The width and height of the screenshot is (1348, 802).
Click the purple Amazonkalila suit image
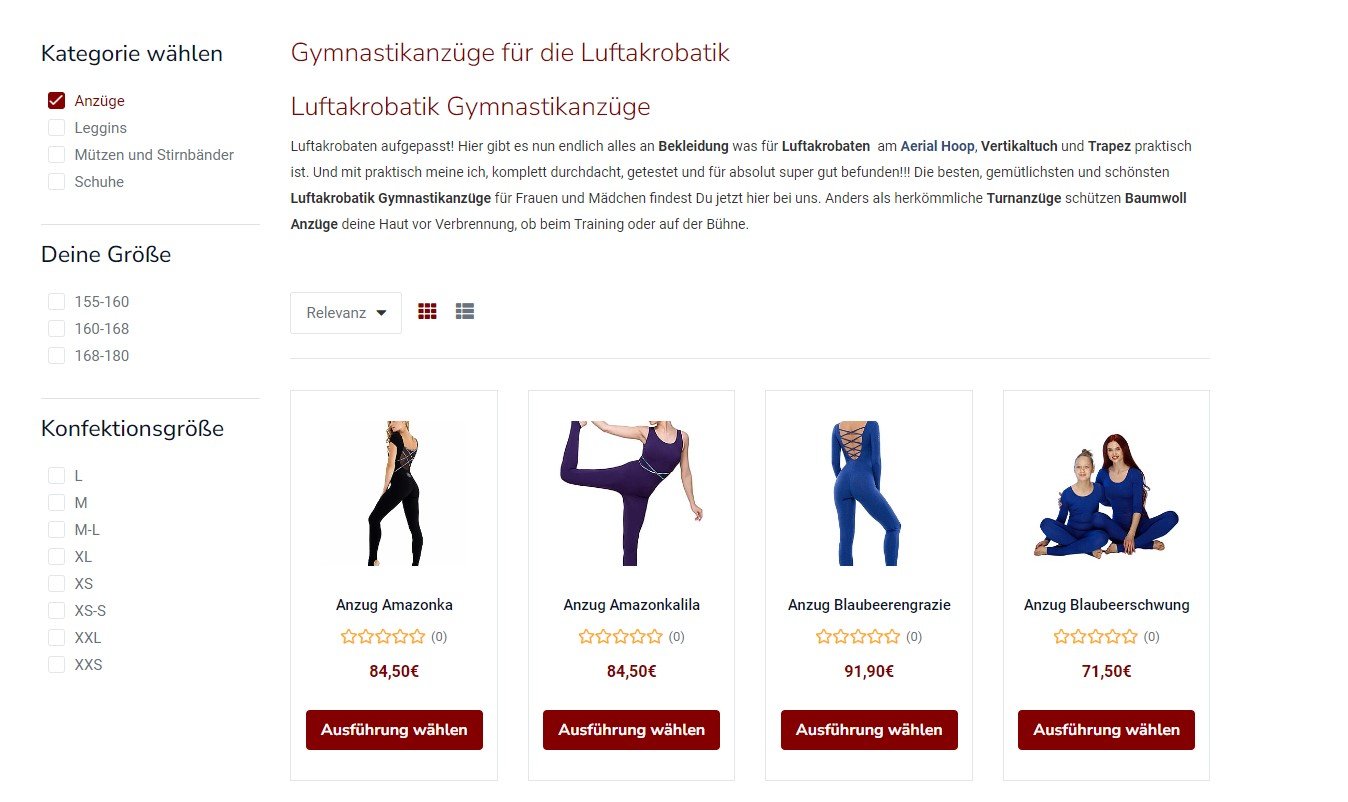click(631, 493)
